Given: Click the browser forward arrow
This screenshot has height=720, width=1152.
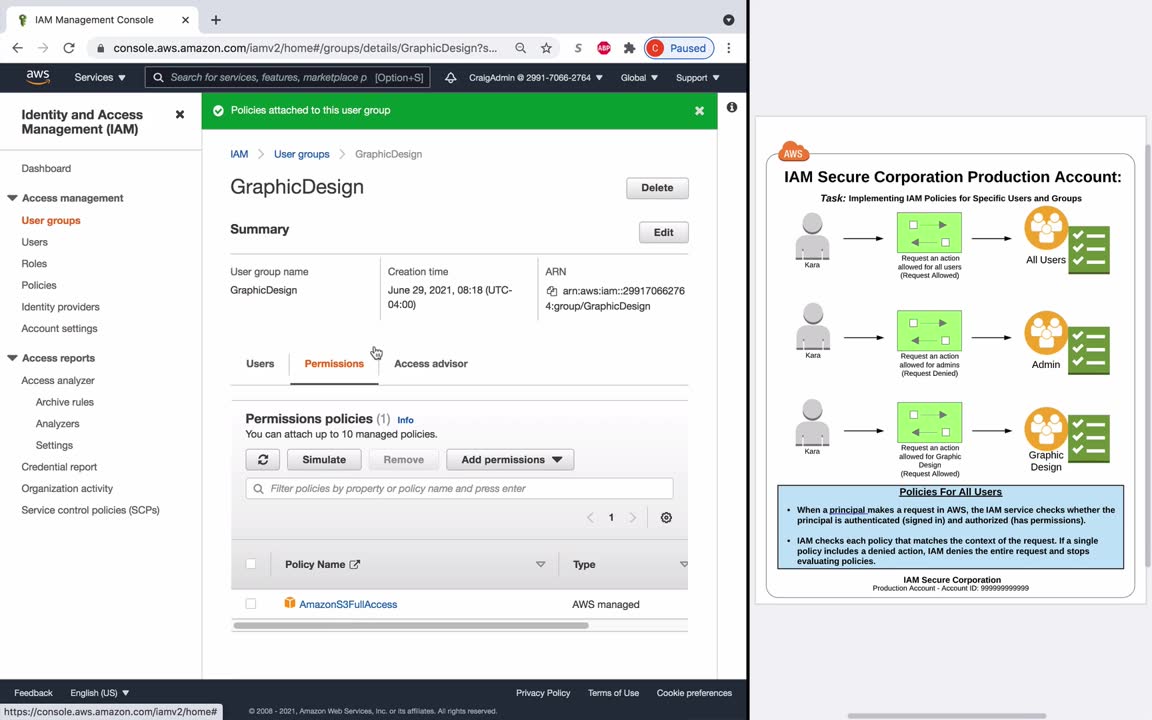Looking at the screenshot, I should (x=43, y=48).
